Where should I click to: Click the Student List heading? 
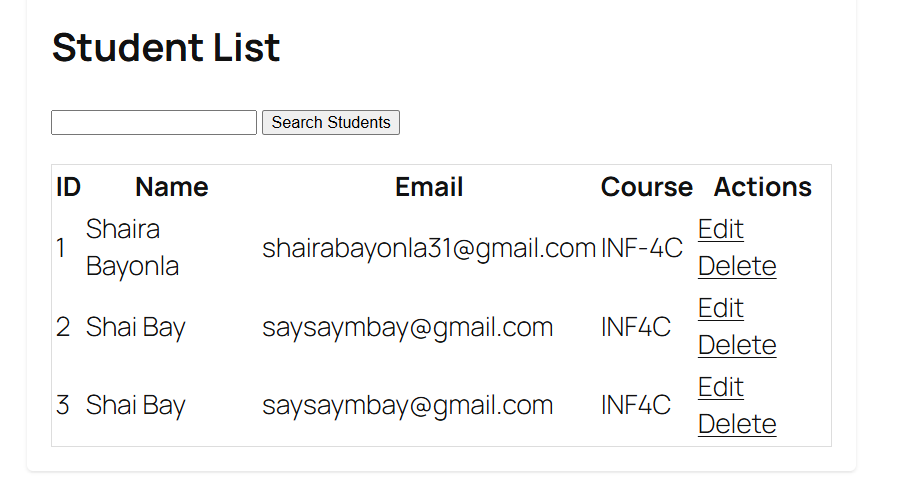[x=166, y=48]
